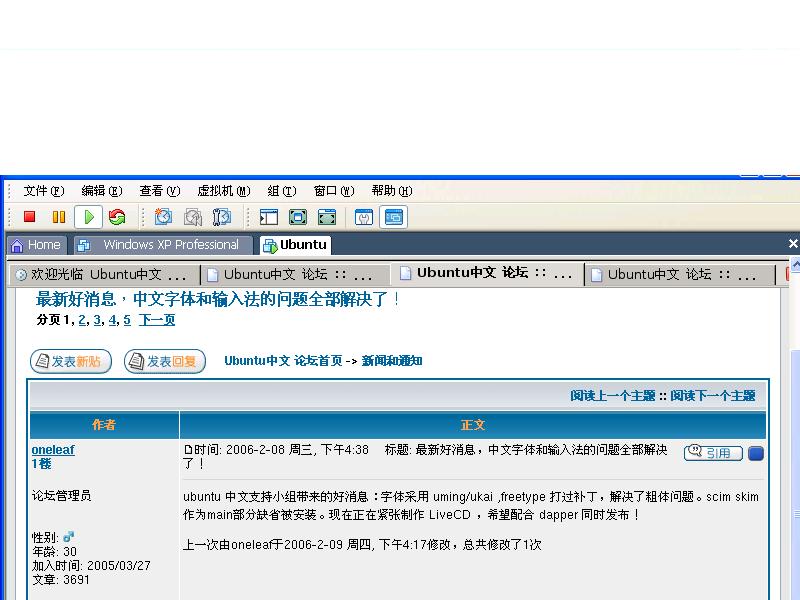
Task: Open the 编辑(E) menu
Action: point(102,191)
